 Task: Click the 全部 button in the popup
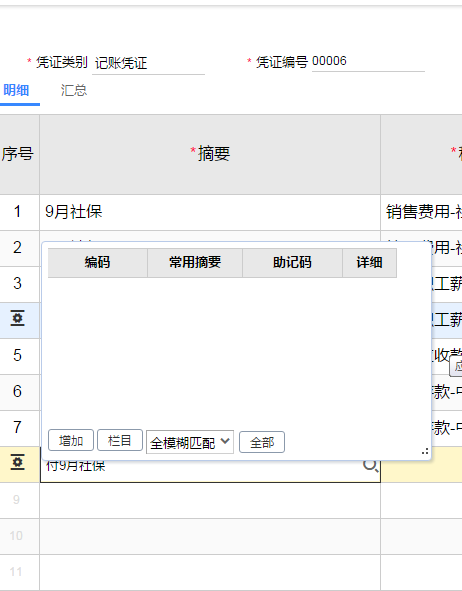262,442
